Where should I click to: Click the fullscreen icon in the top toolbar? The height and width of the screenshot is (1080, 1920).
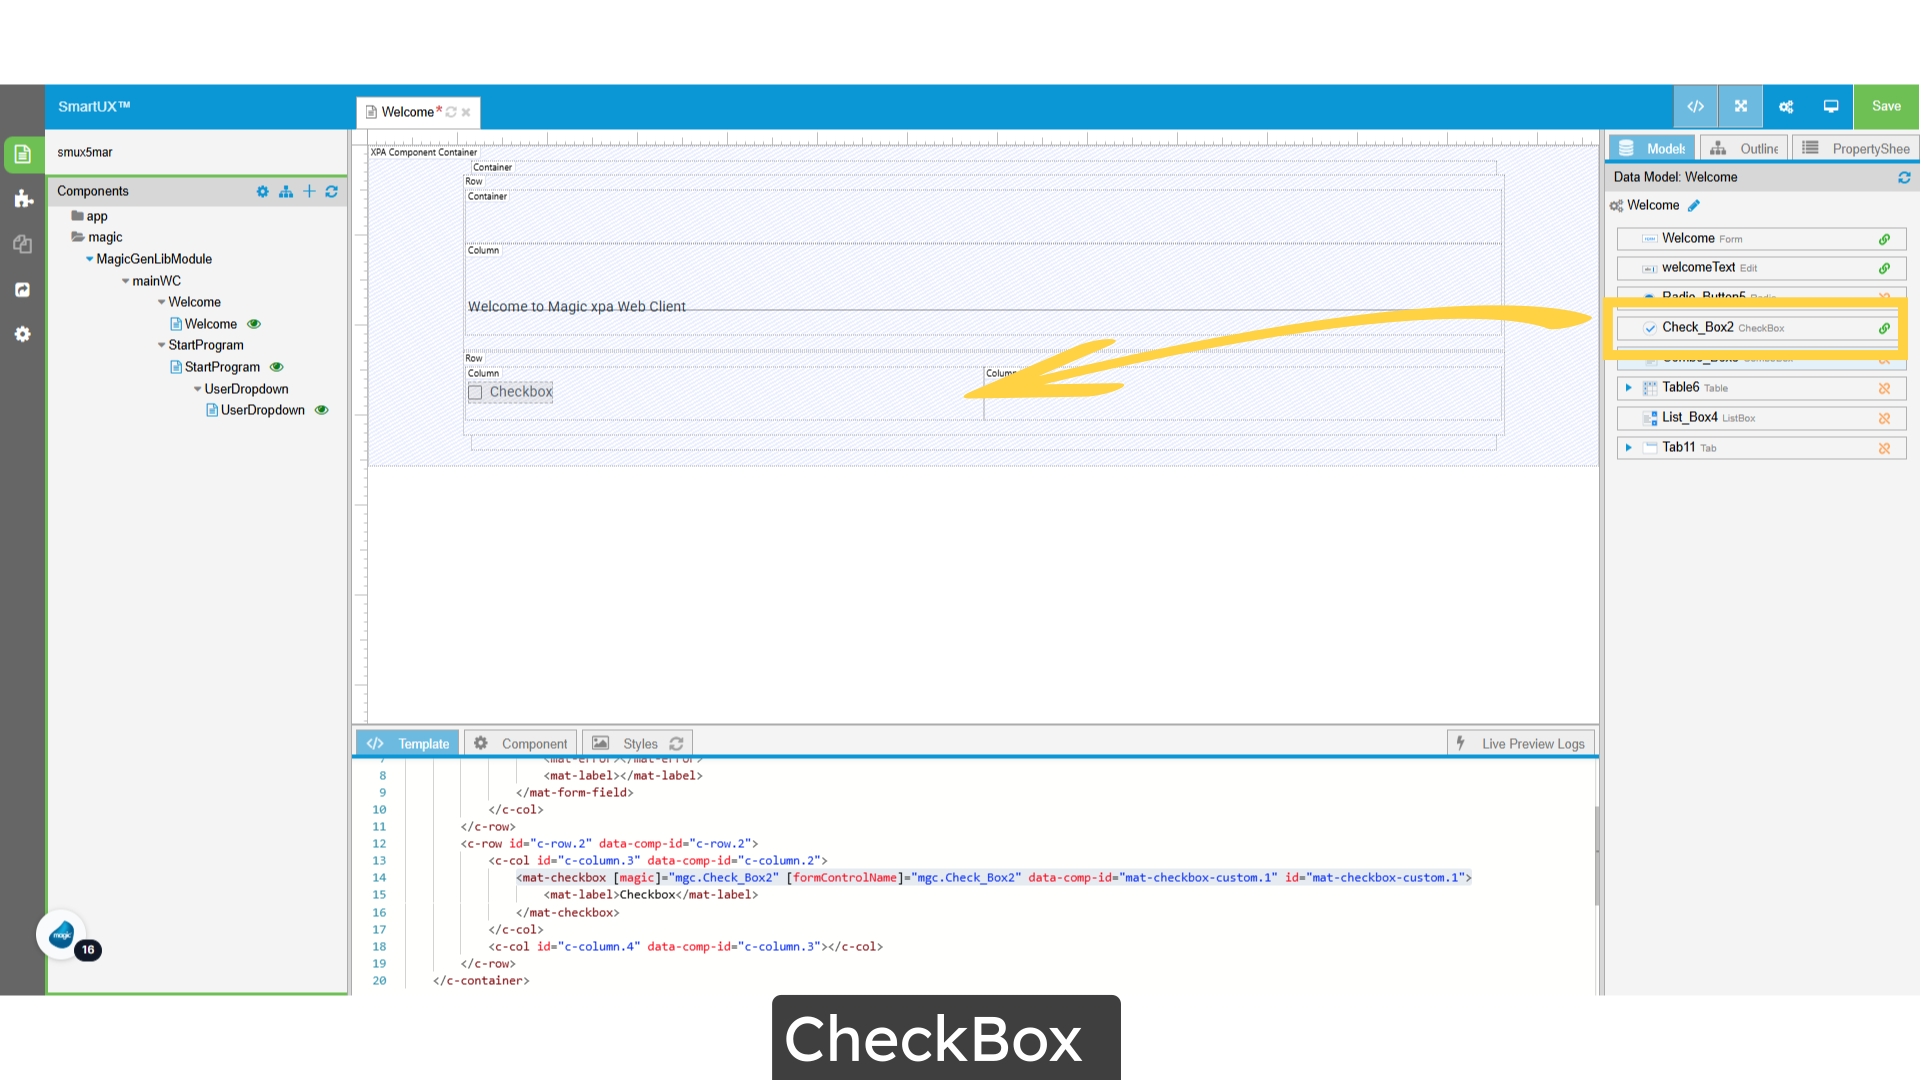pos(1740,106)
